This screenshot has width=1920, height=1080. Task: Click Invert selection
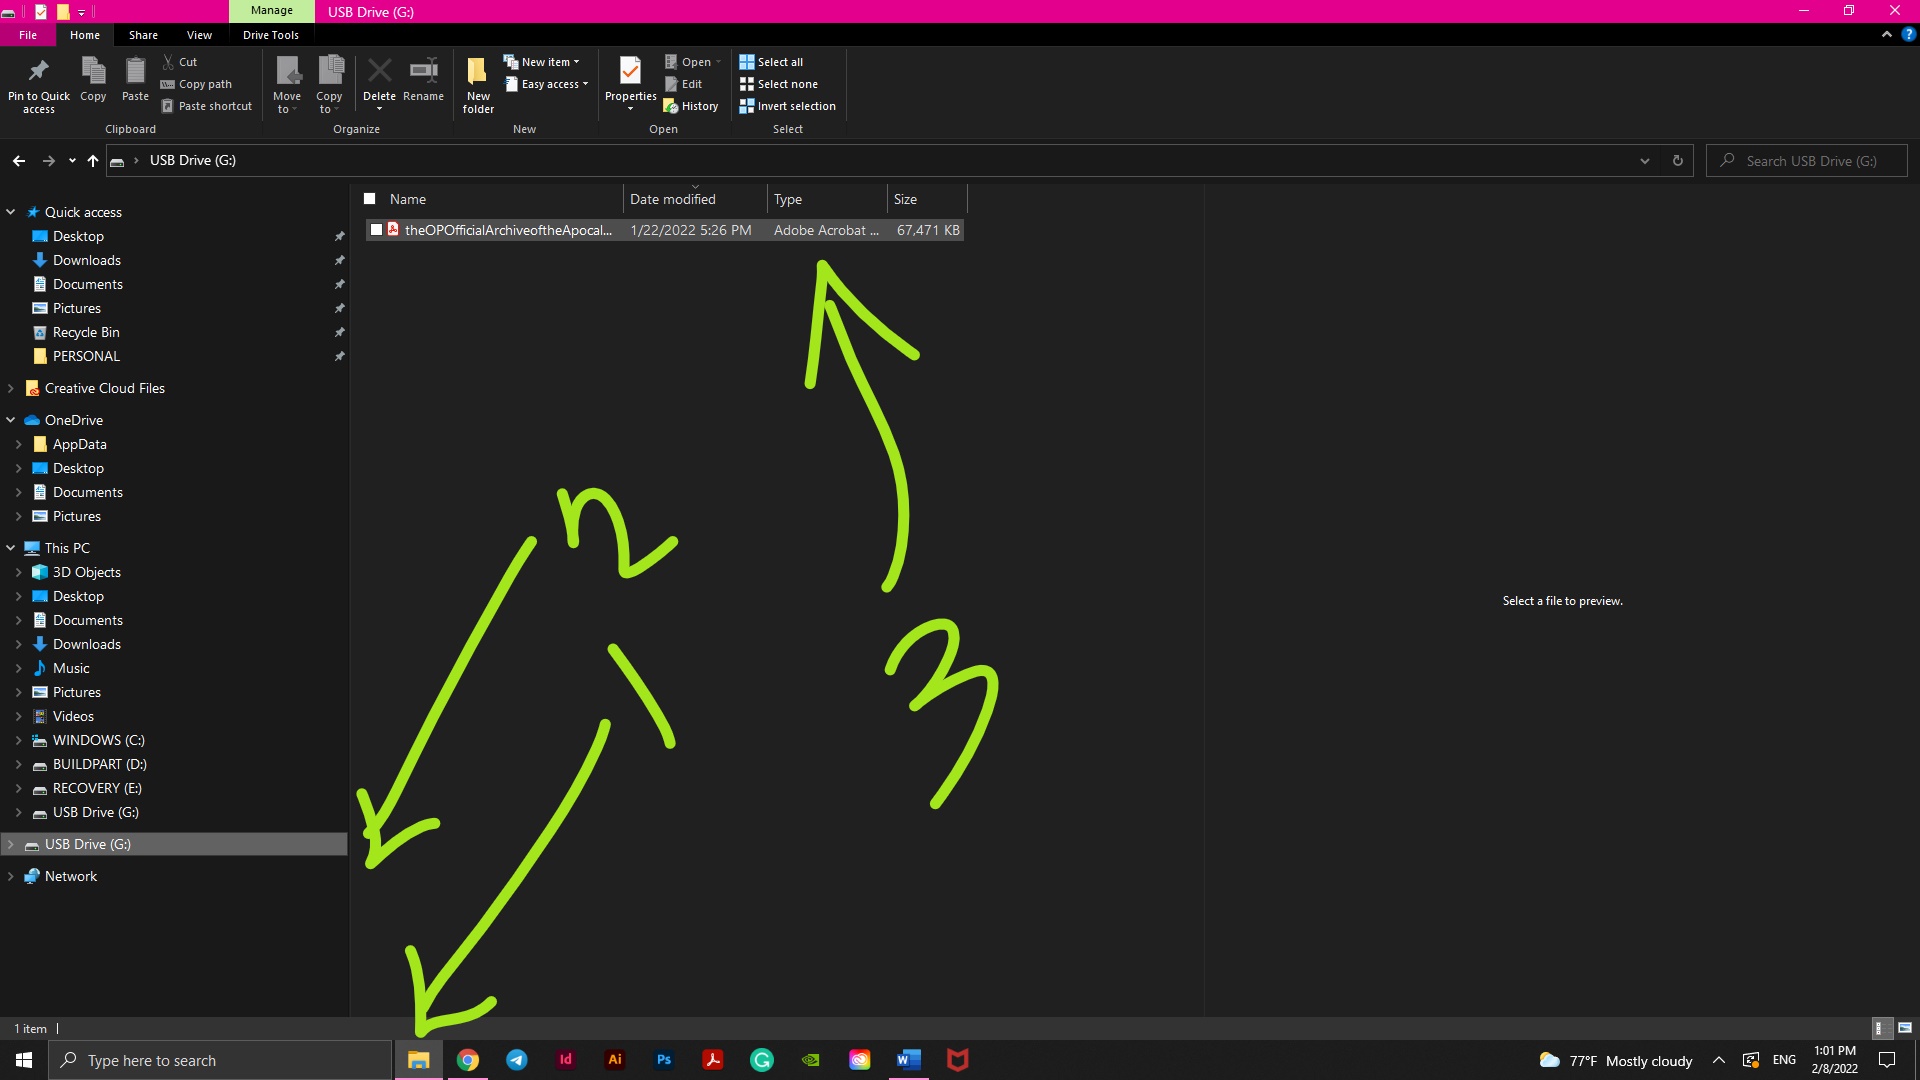[x=787, y=106]
